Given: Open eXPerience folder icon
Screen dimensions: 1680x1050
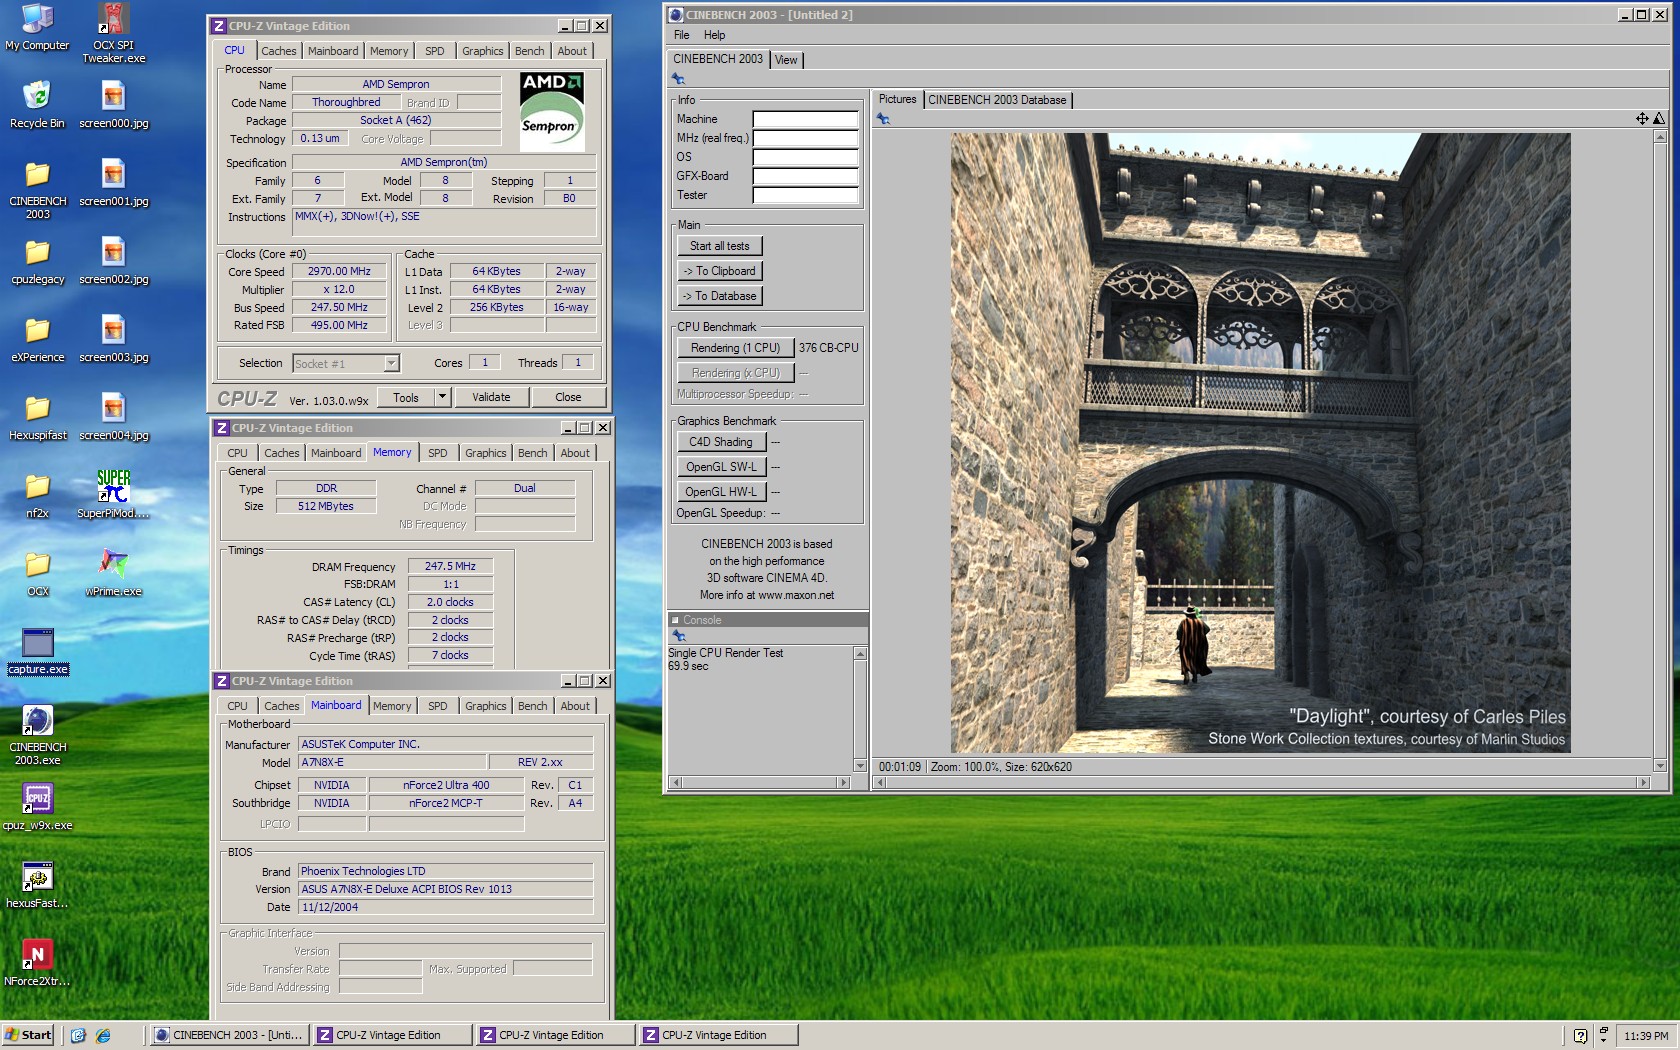Looking at the screenshot, I should [37, 339].
